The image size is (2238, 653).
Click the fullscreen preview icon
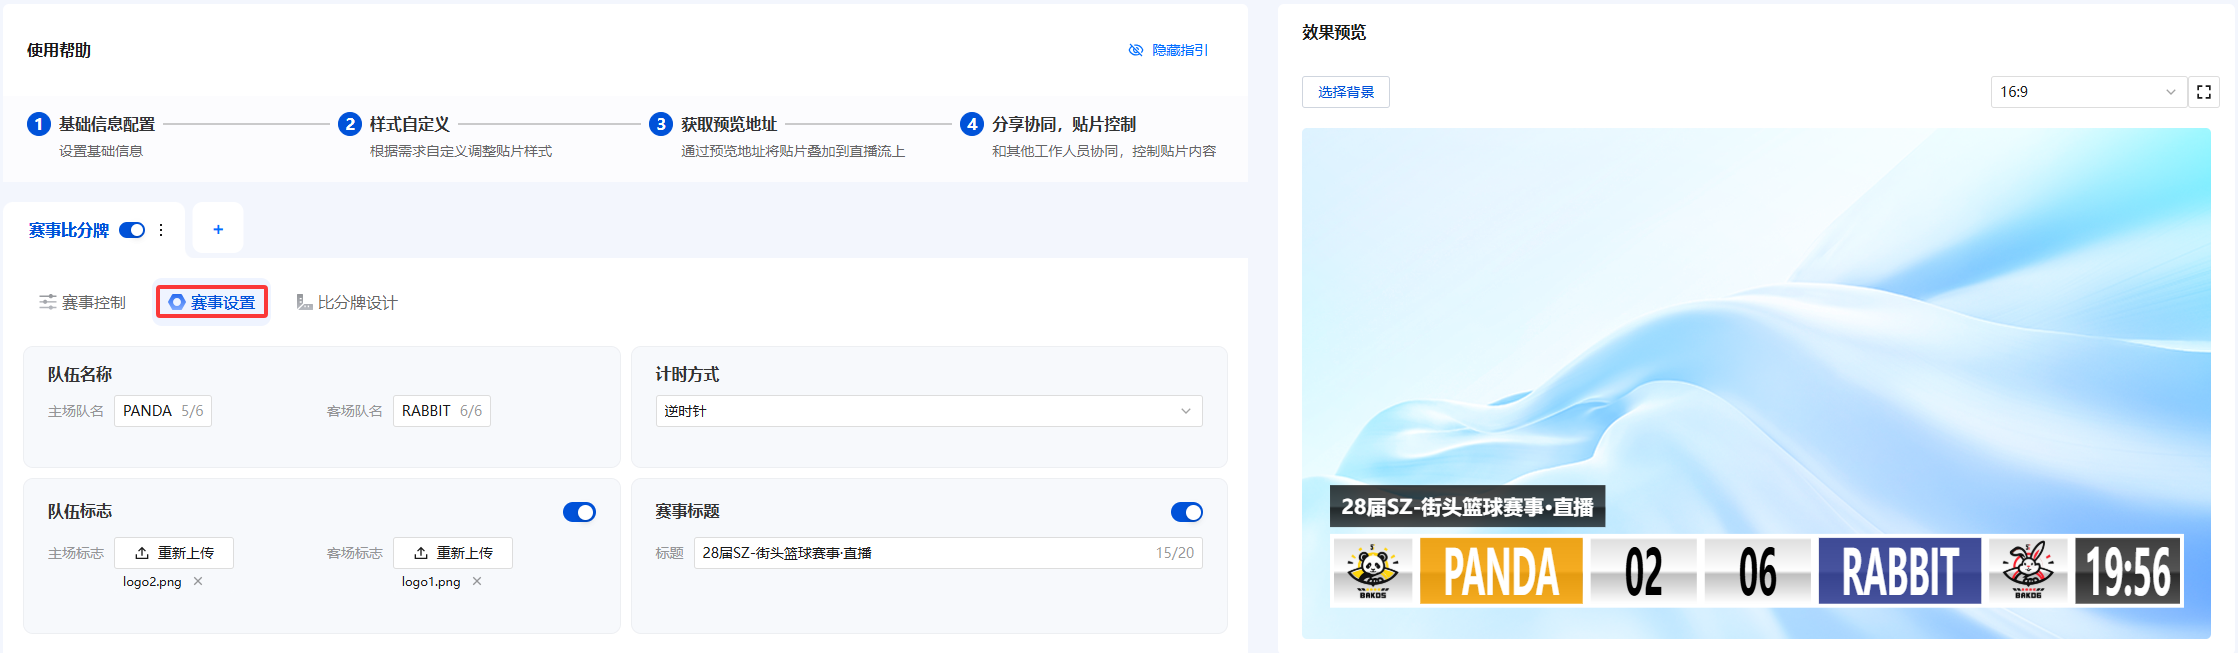2203,92
